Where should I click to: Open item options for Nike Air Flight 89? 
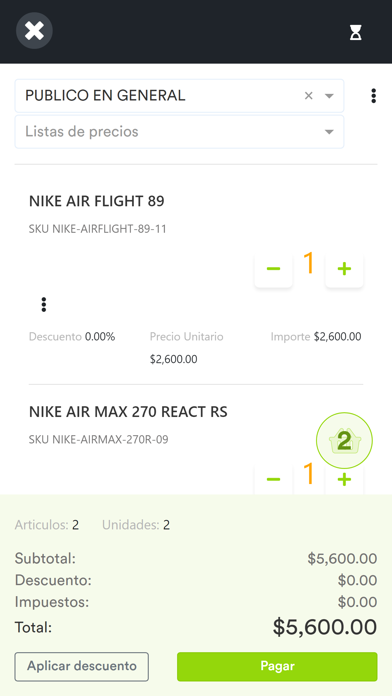(44, 304)
